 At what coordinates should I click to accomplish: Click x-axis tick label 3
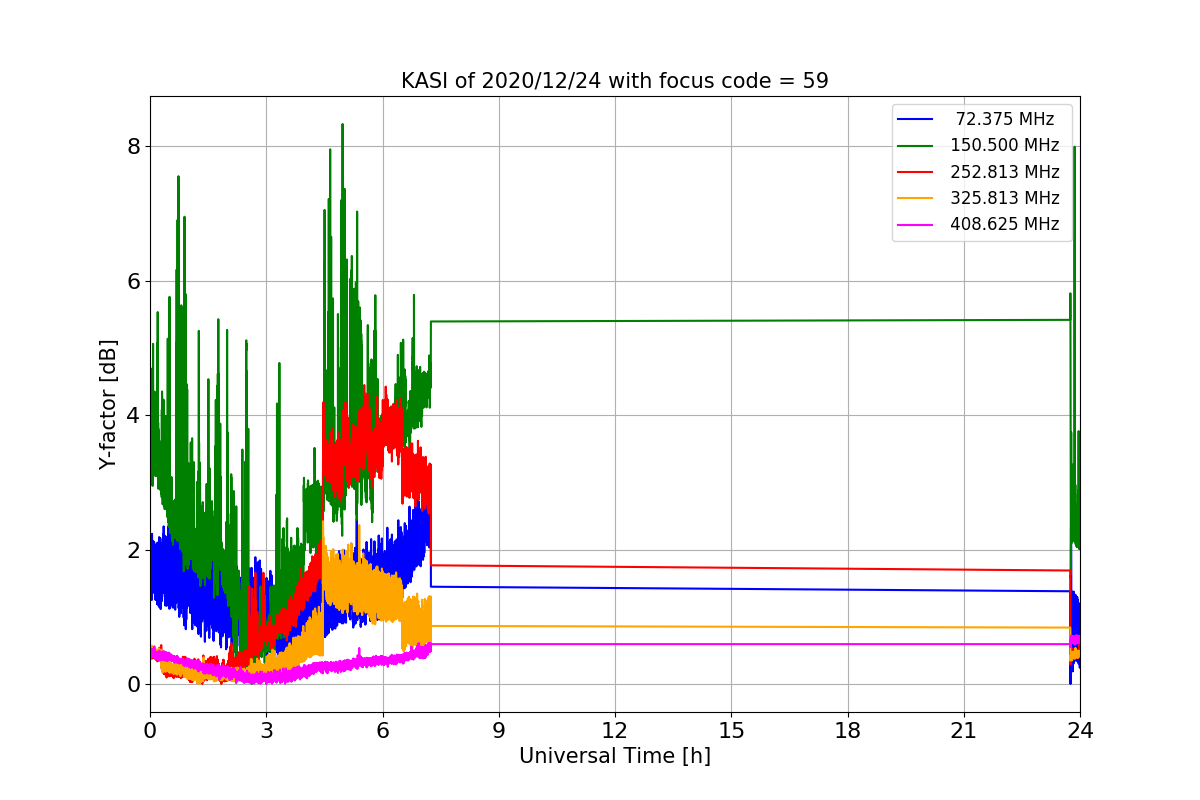pos(266,731)
